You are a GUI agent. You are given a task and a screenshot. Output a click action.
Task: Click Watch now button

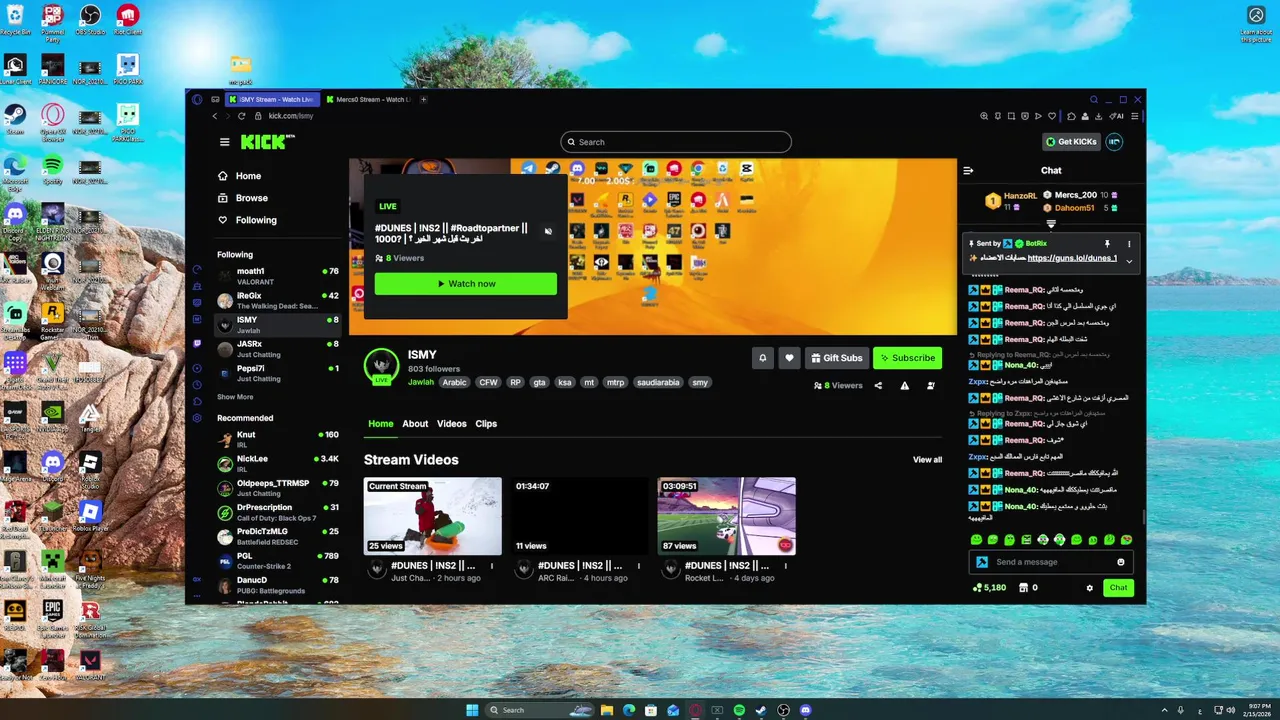pyautogui.click(x=466, y=284)
